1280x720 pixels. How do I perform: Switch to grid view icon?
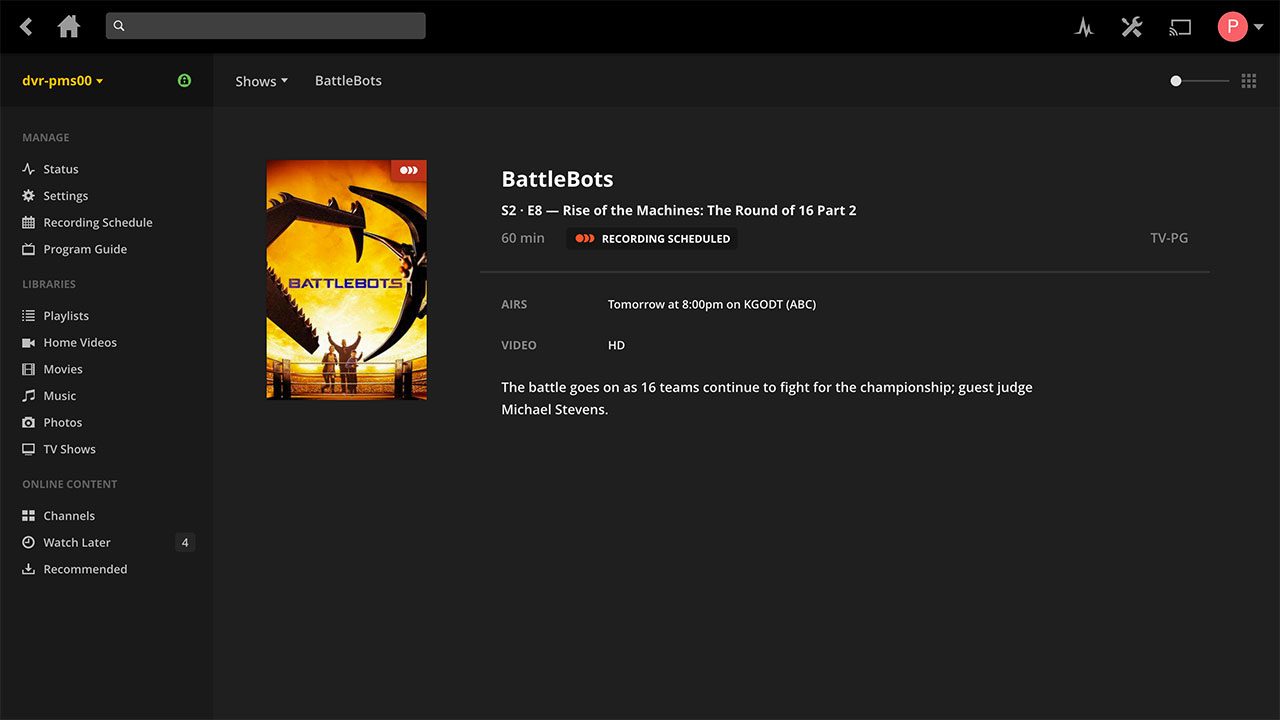[x=1249, y=81]
